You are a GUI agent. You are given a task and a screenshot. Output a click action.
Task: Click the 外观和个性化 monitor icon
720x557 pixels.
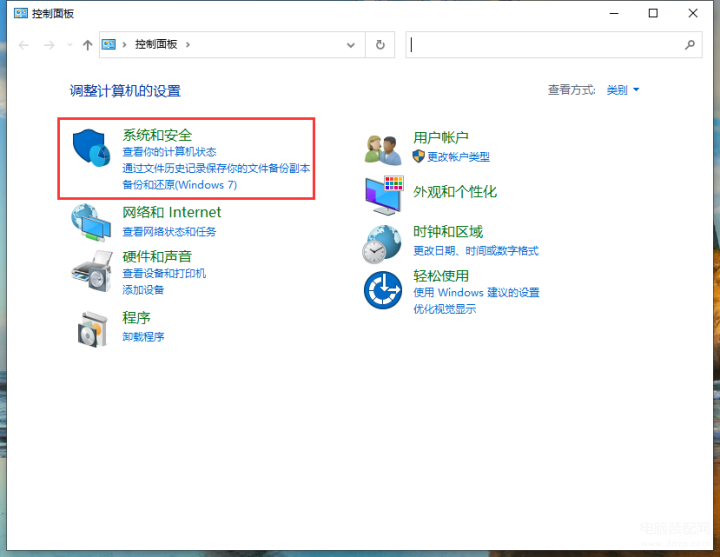[x=384, y=195]
